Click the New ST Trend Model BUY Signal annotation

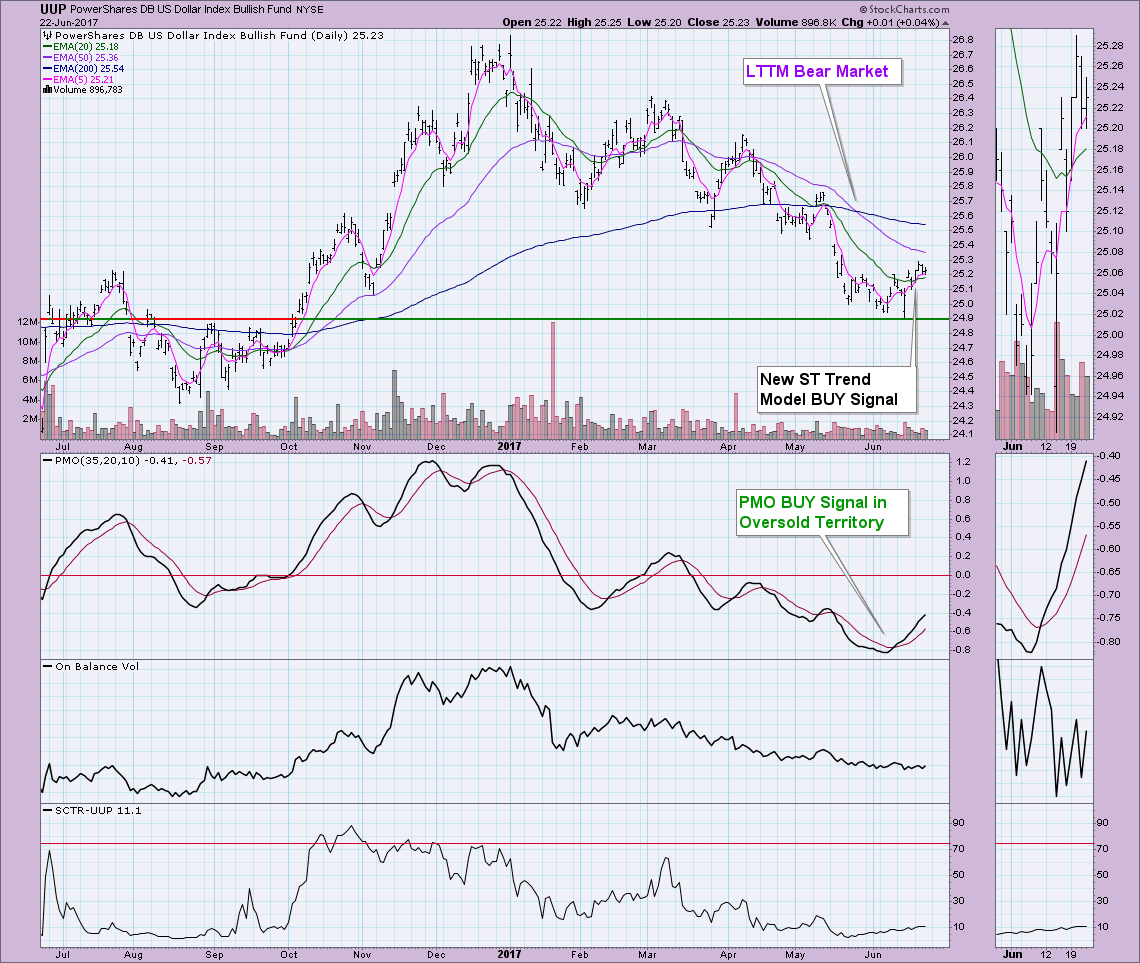[835, 390]
